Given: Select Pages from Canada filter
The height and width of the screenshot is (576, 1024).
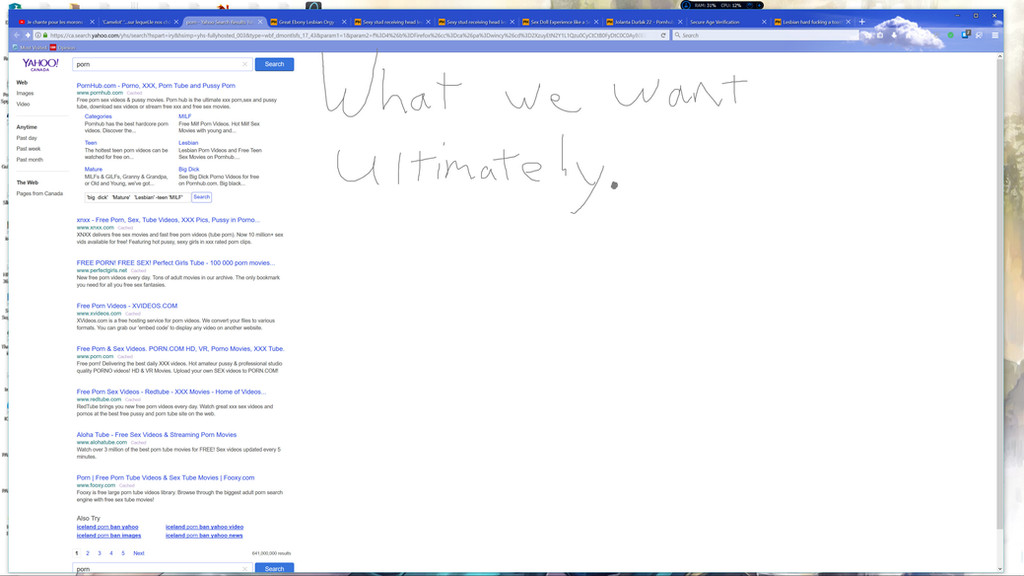Looking at the screenshot, I should (40, 193).
